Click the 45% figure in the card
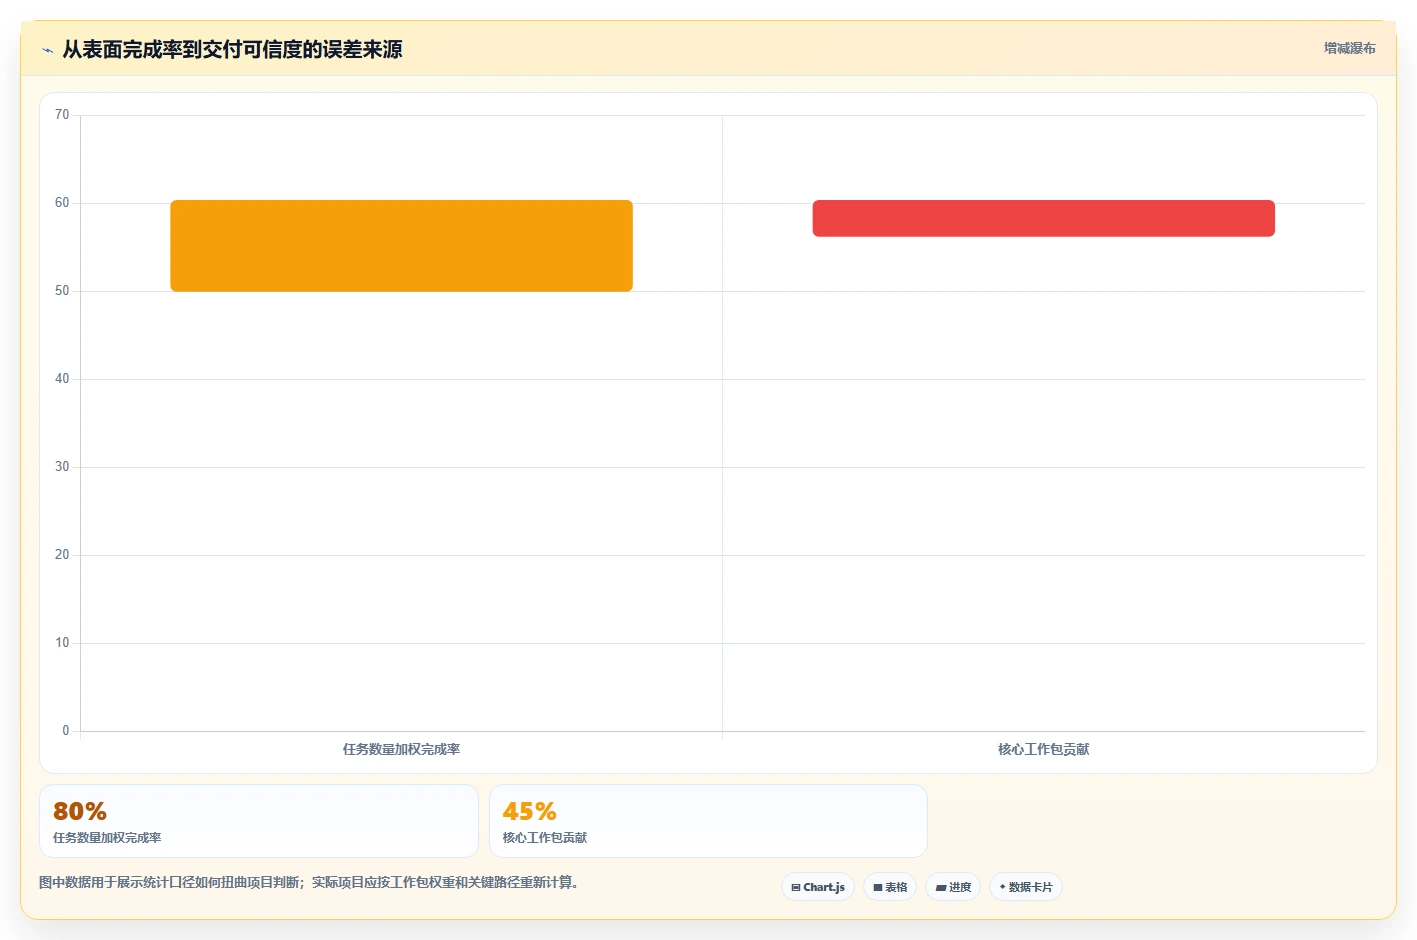 (529, 811)
